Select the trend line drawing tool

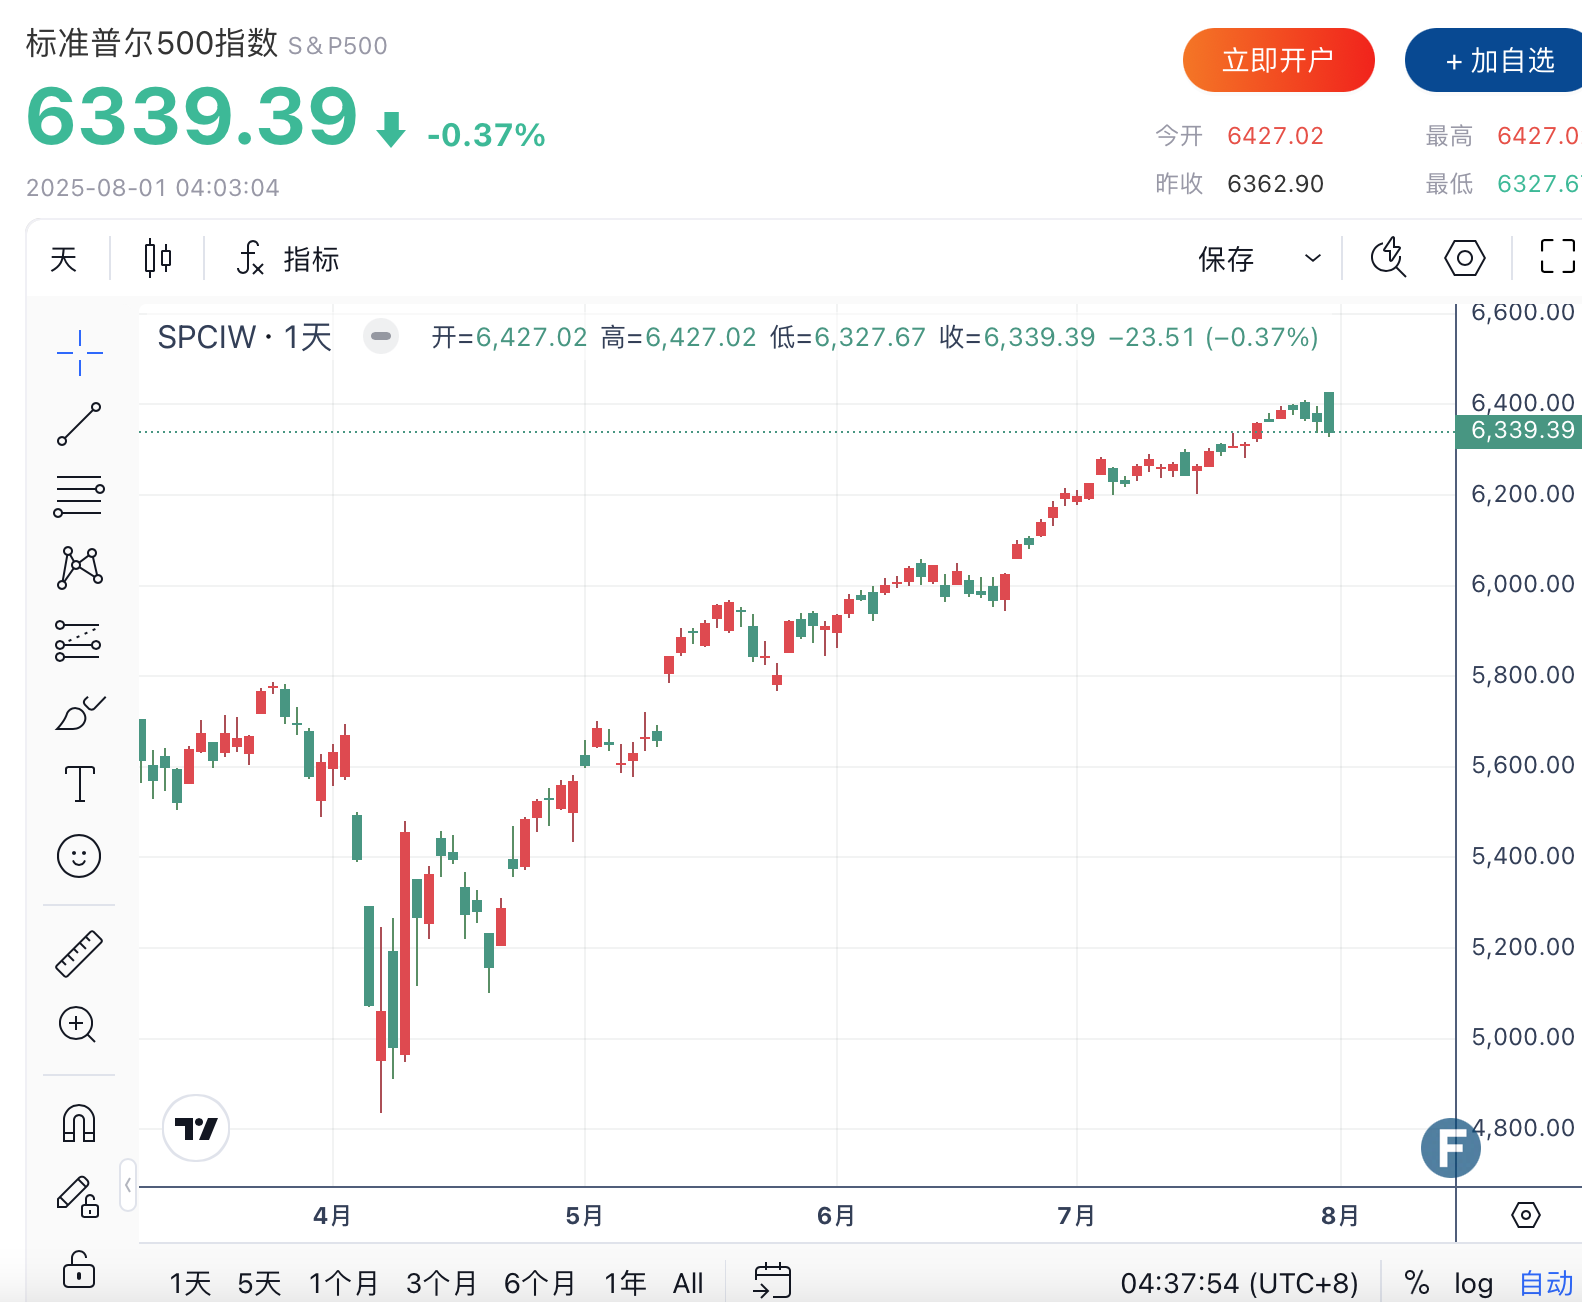(x=79, y=424)
